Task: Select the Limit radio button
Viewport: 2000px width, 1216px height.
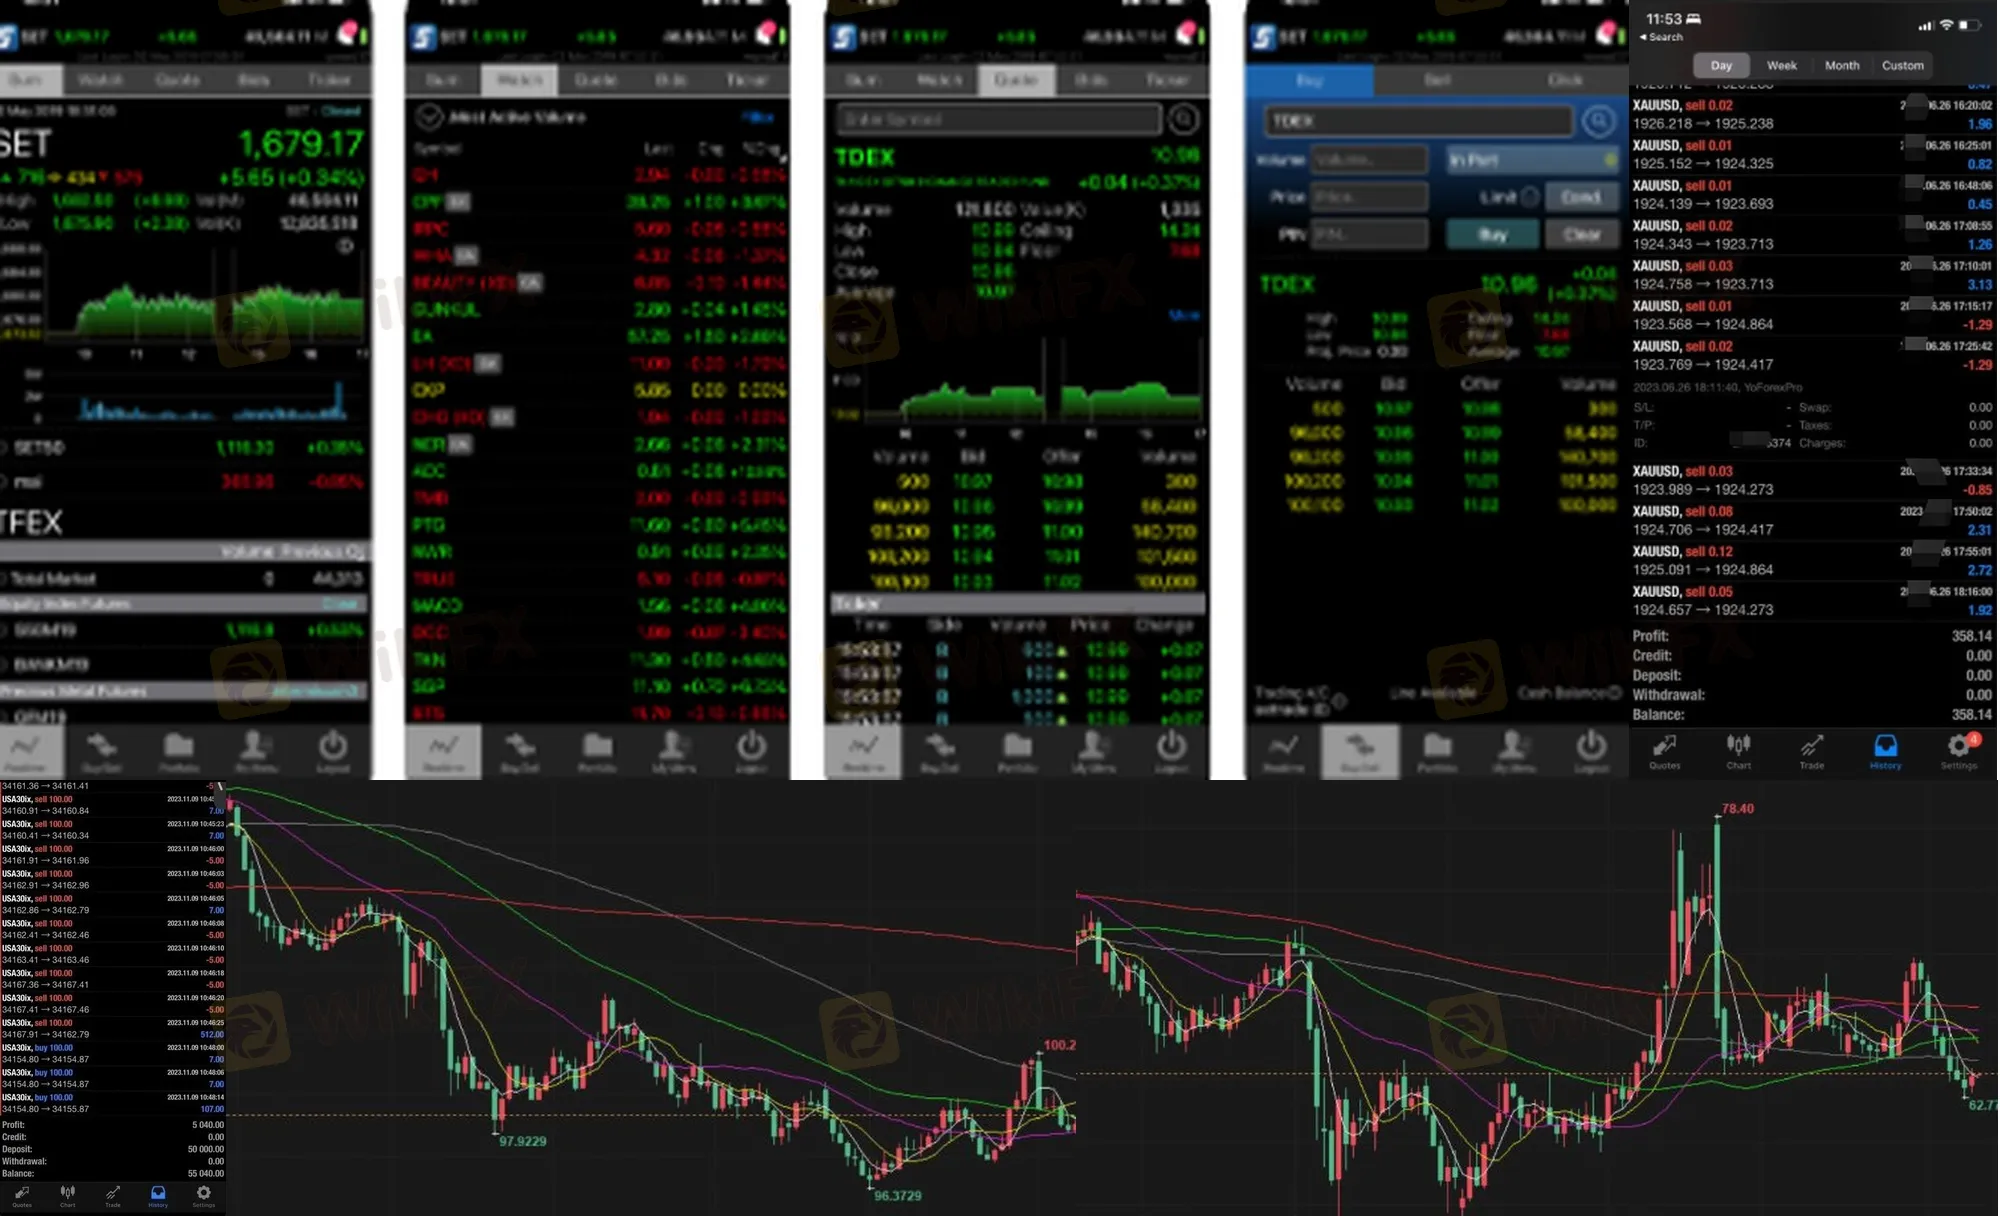Action: pos(1530,197)
